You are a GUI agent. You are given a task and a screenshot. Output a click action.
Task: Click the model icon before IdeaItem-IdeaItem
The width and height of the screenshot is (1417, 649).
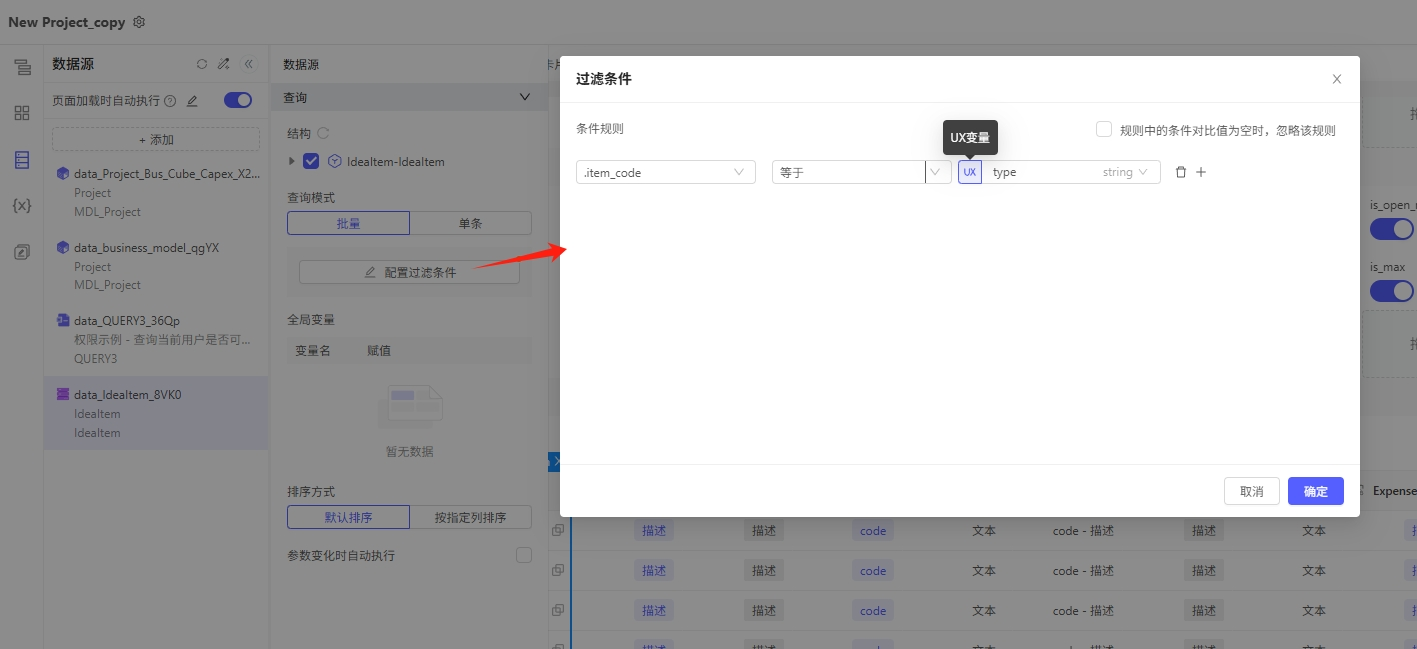(x=335, y=161)
